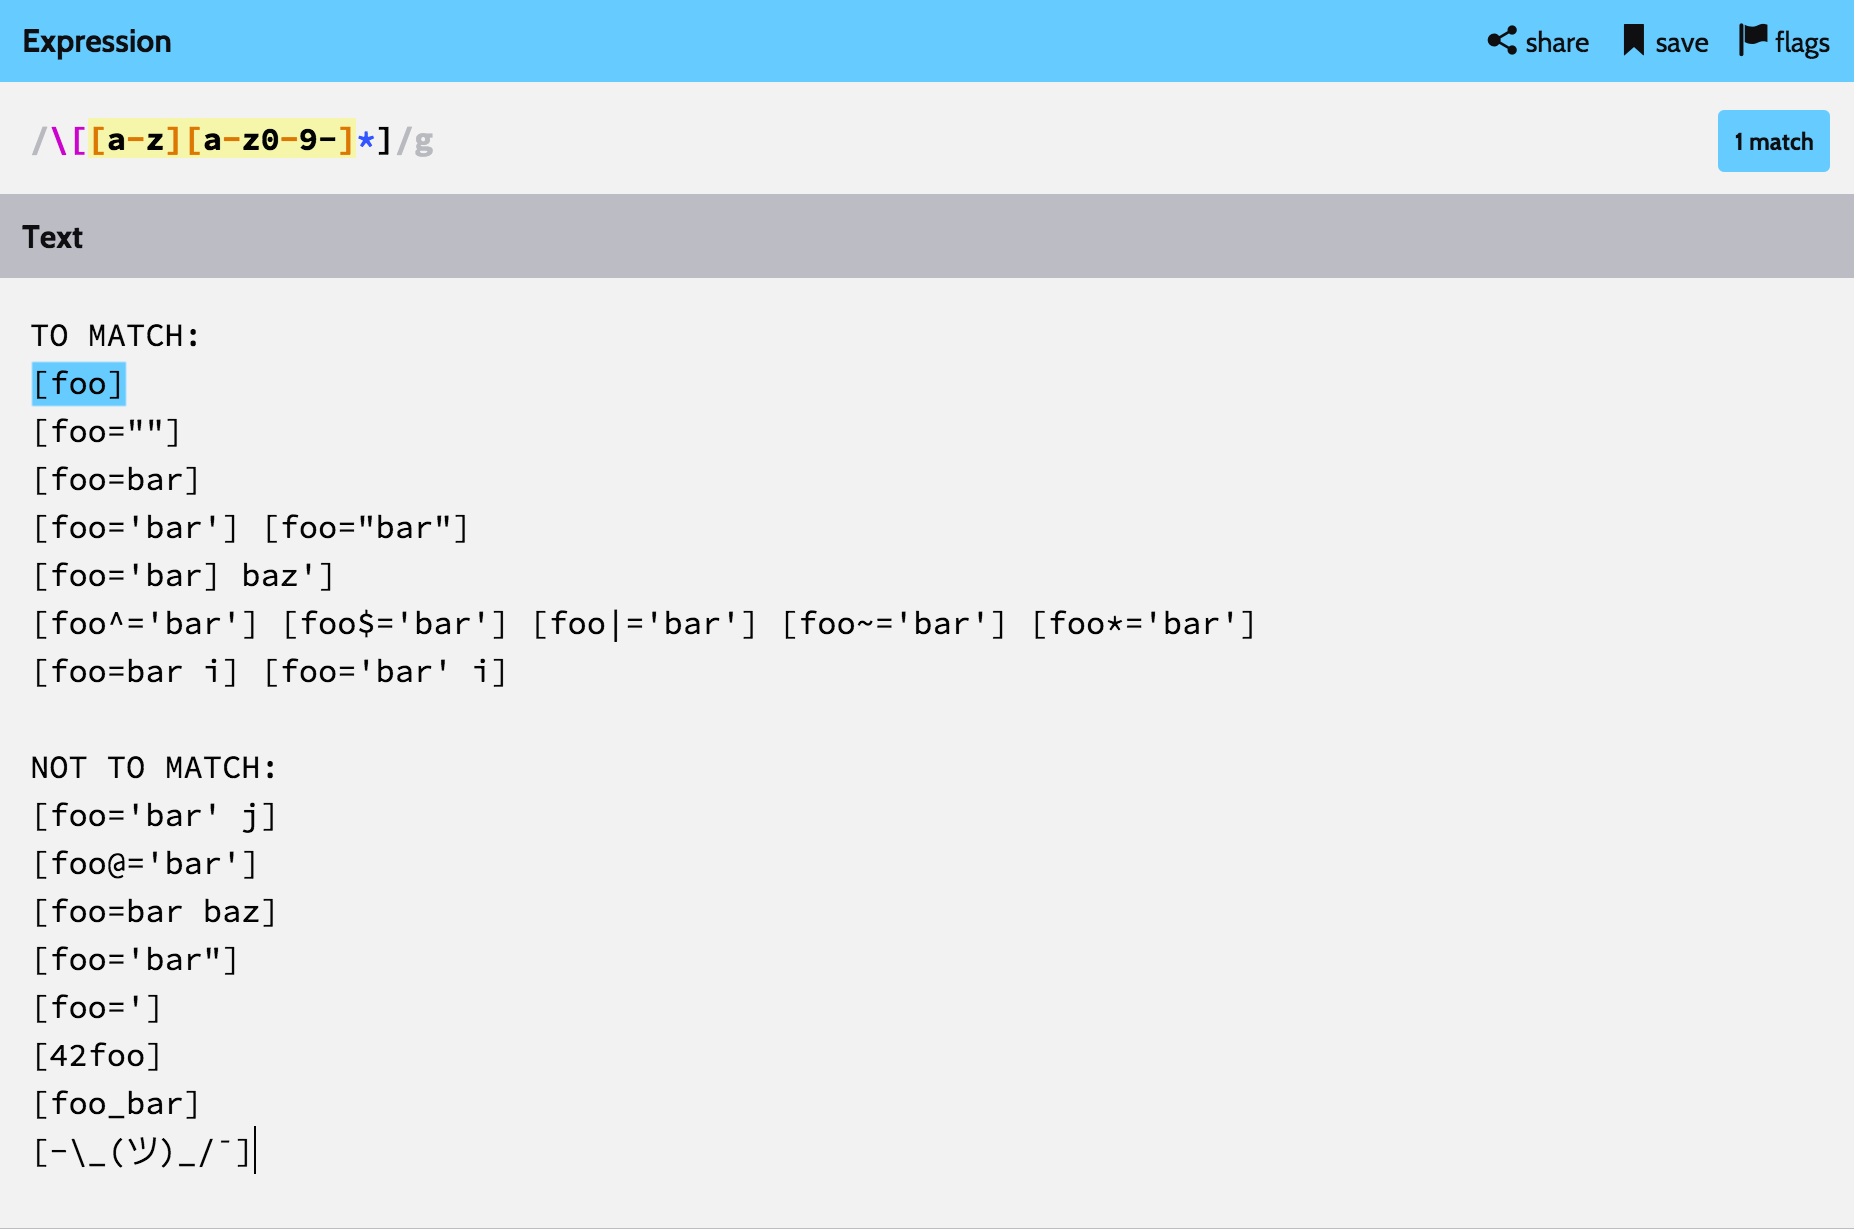Click the "1 match" results badge
The height and width of the screenshot is (1229, 1854).
pyautogui.click(x=1773, y=141)
